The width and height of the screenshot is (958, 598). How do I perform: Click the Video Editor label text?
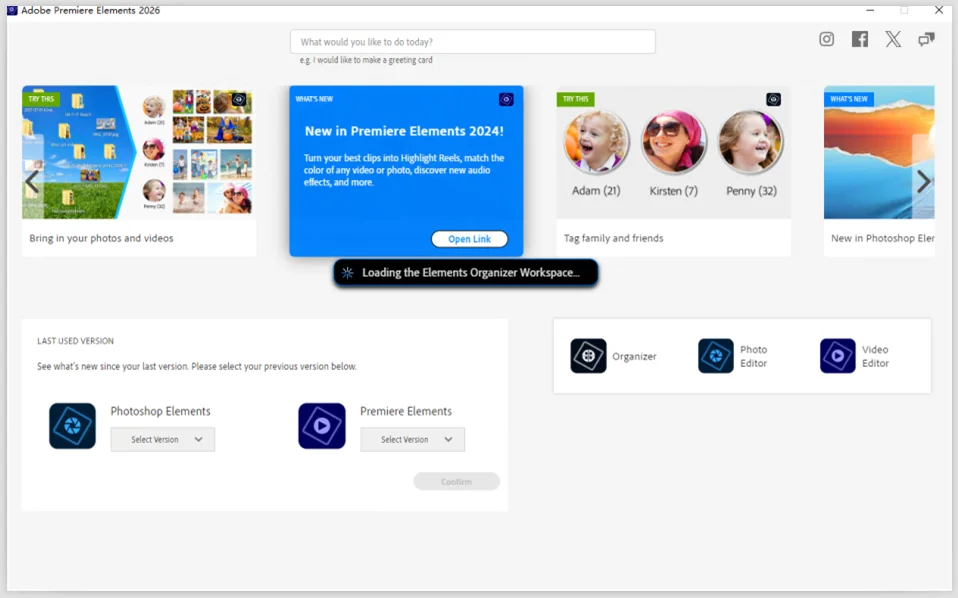(x=876, y=356)
